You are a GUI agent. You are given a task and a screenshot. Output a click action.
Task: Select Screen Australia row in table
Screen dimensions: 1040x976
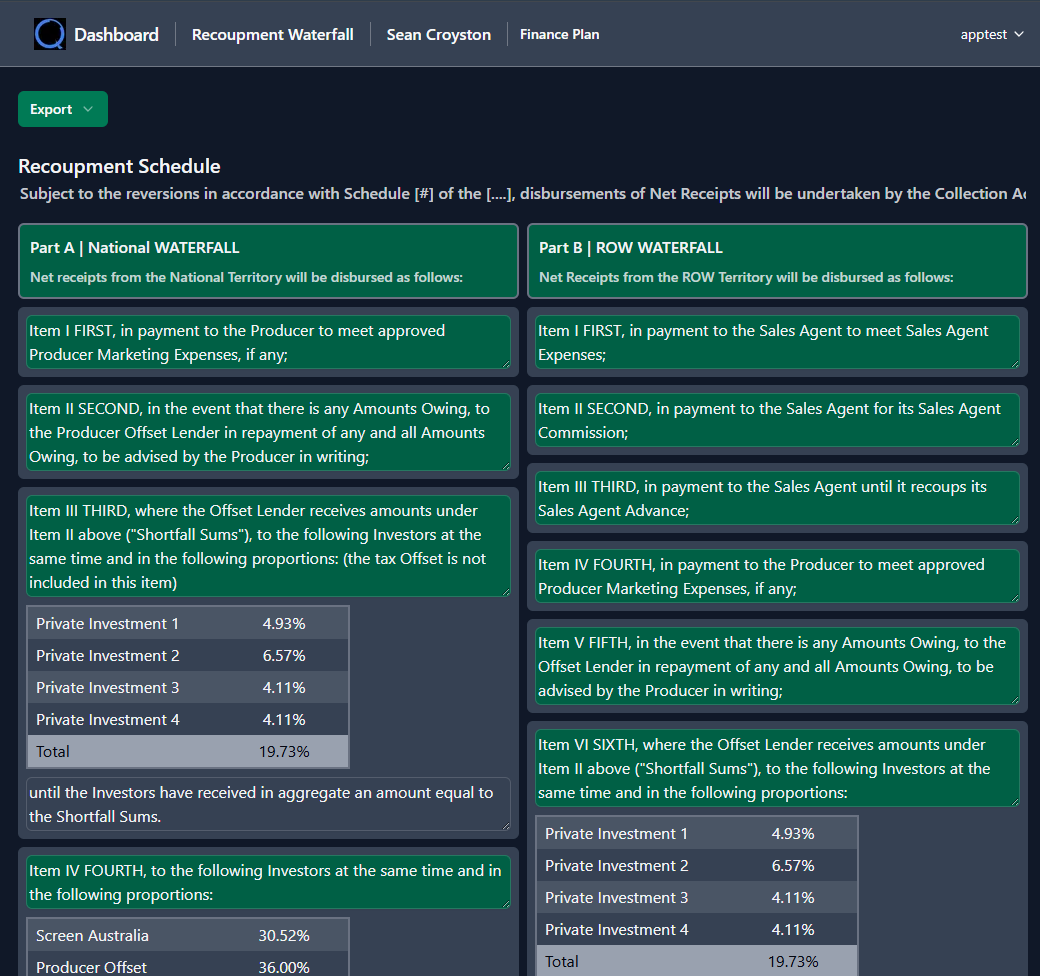pos(188,935)
